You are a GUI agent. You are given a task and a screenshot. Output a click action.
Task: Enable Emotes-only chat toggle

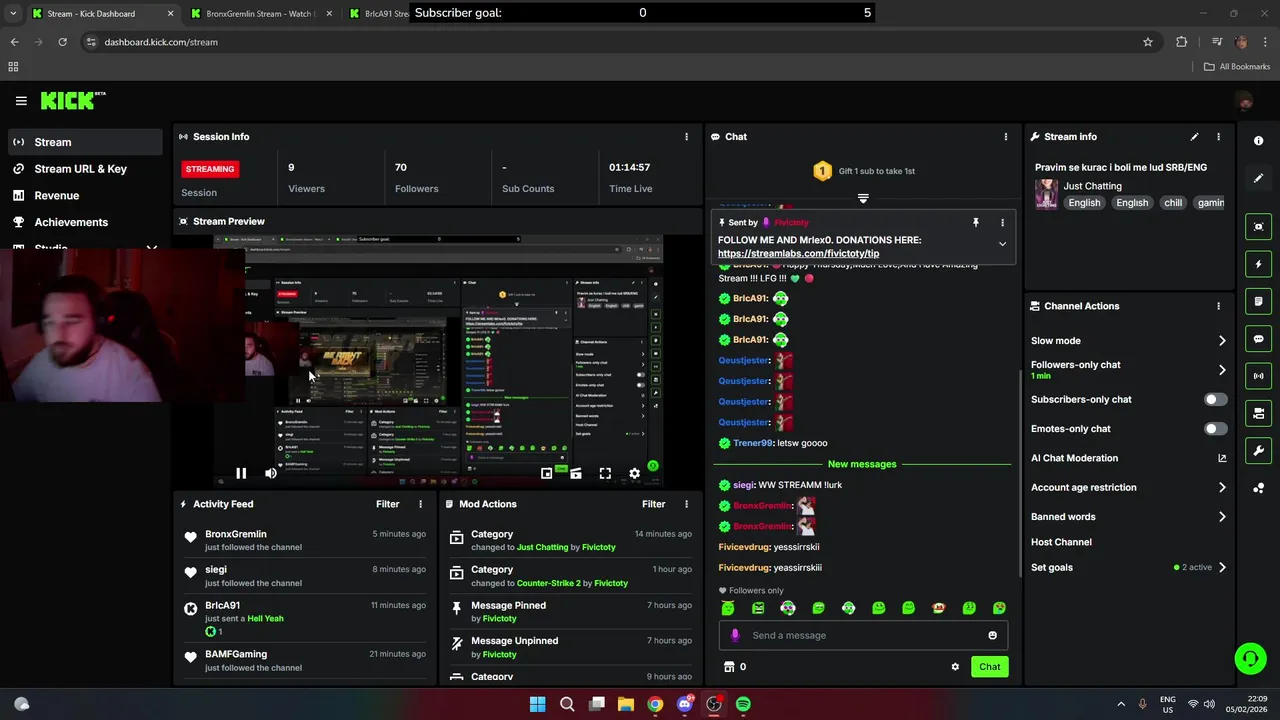click(1215, 429)
